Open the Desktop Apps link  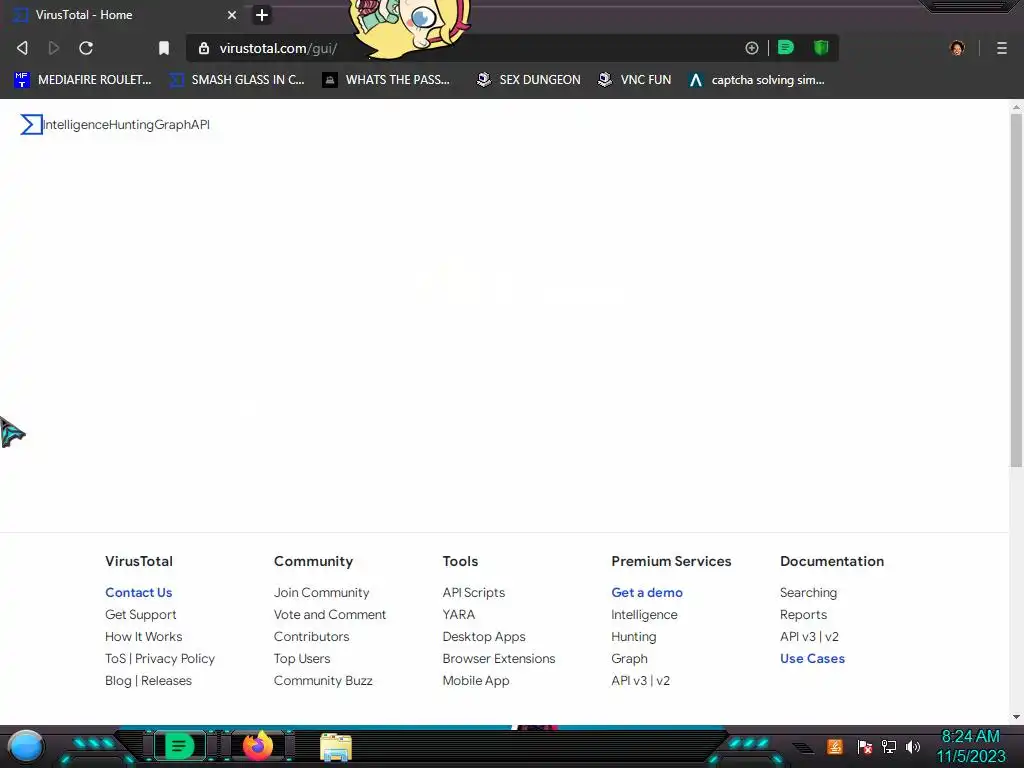point(484,636)
